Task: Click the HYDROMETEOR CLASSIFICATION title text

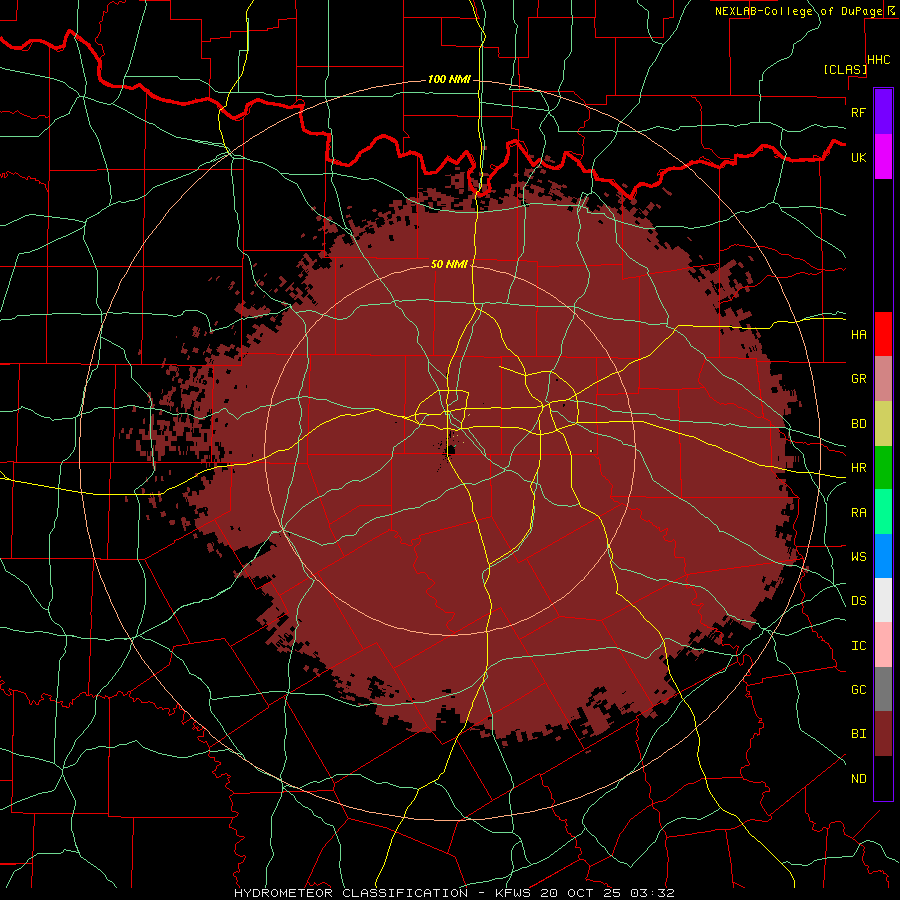Action: click(351, 893)
